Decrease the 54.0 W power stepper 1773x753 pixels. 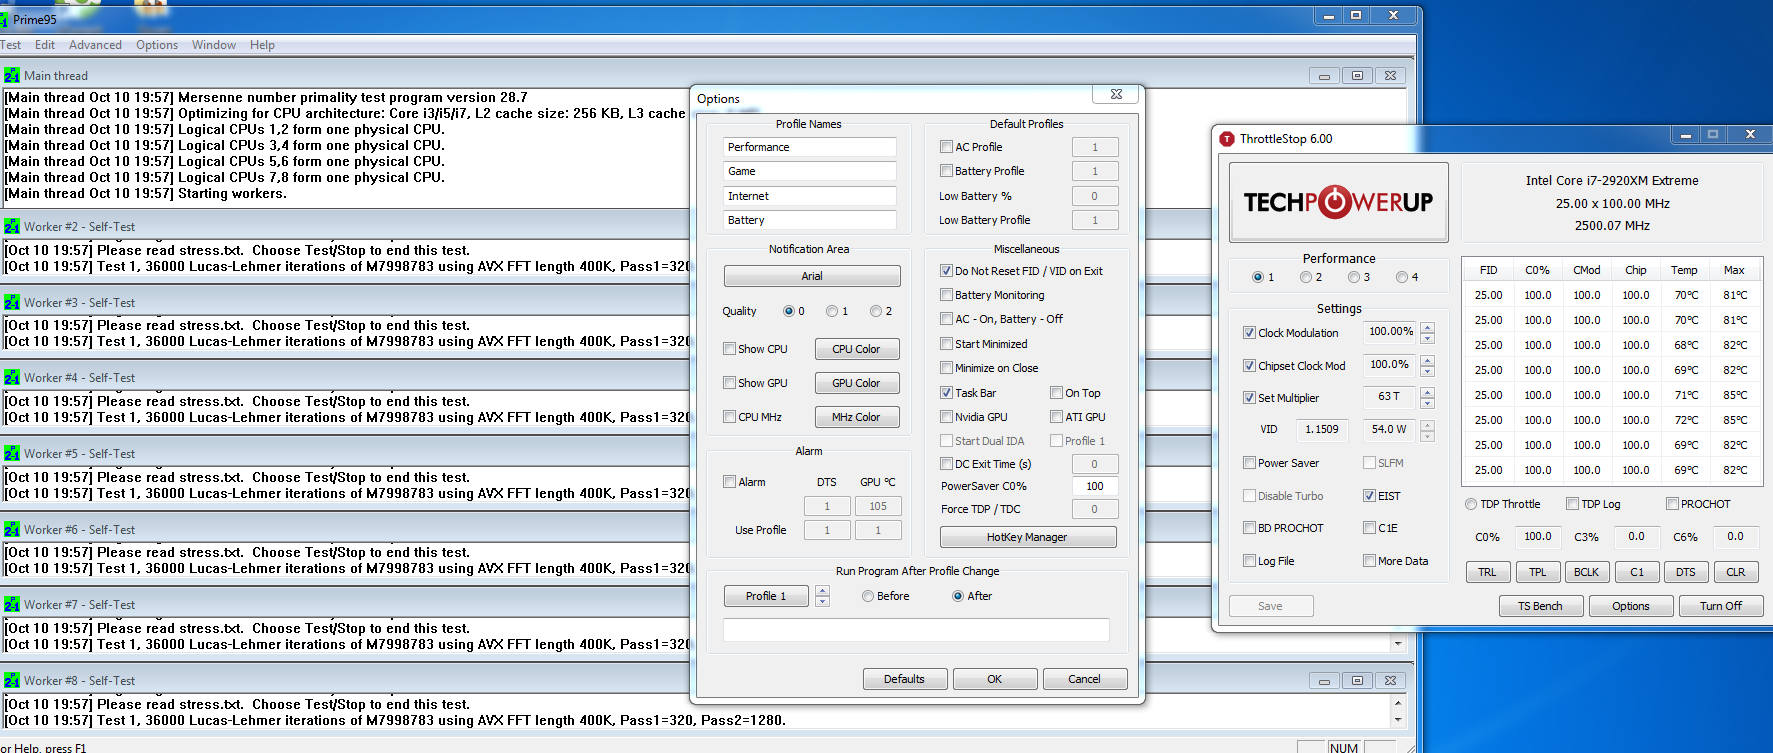tap(1427, 436)
